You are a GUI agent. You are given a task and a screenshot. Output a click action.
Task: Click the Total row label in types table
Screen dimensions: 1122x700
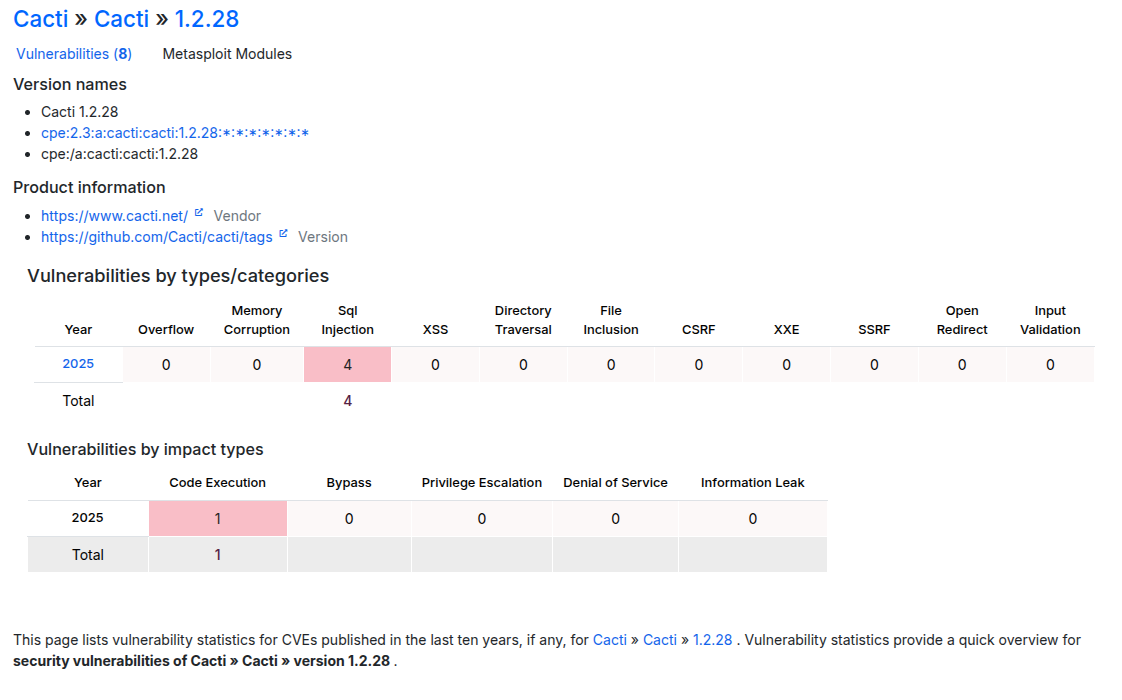78,401
